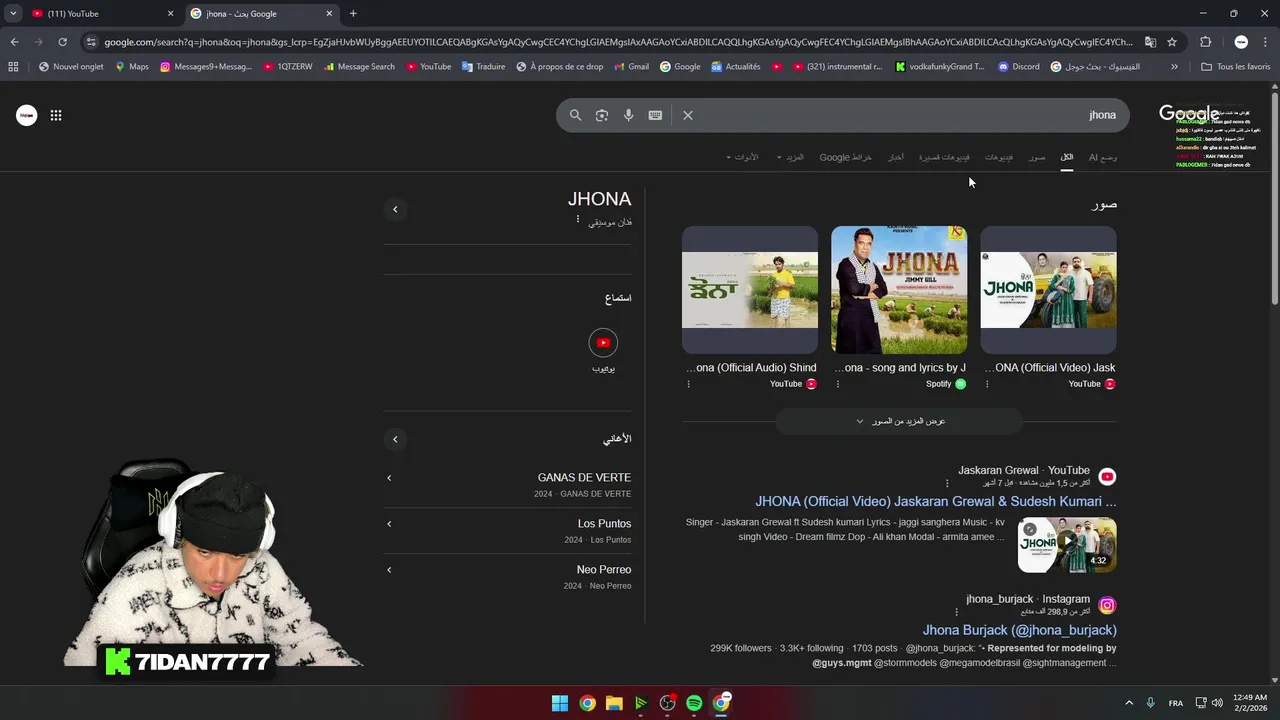Open the Discord bookmark
1280x720 pixels.
pyautogui.click(x=1018, y=67)
